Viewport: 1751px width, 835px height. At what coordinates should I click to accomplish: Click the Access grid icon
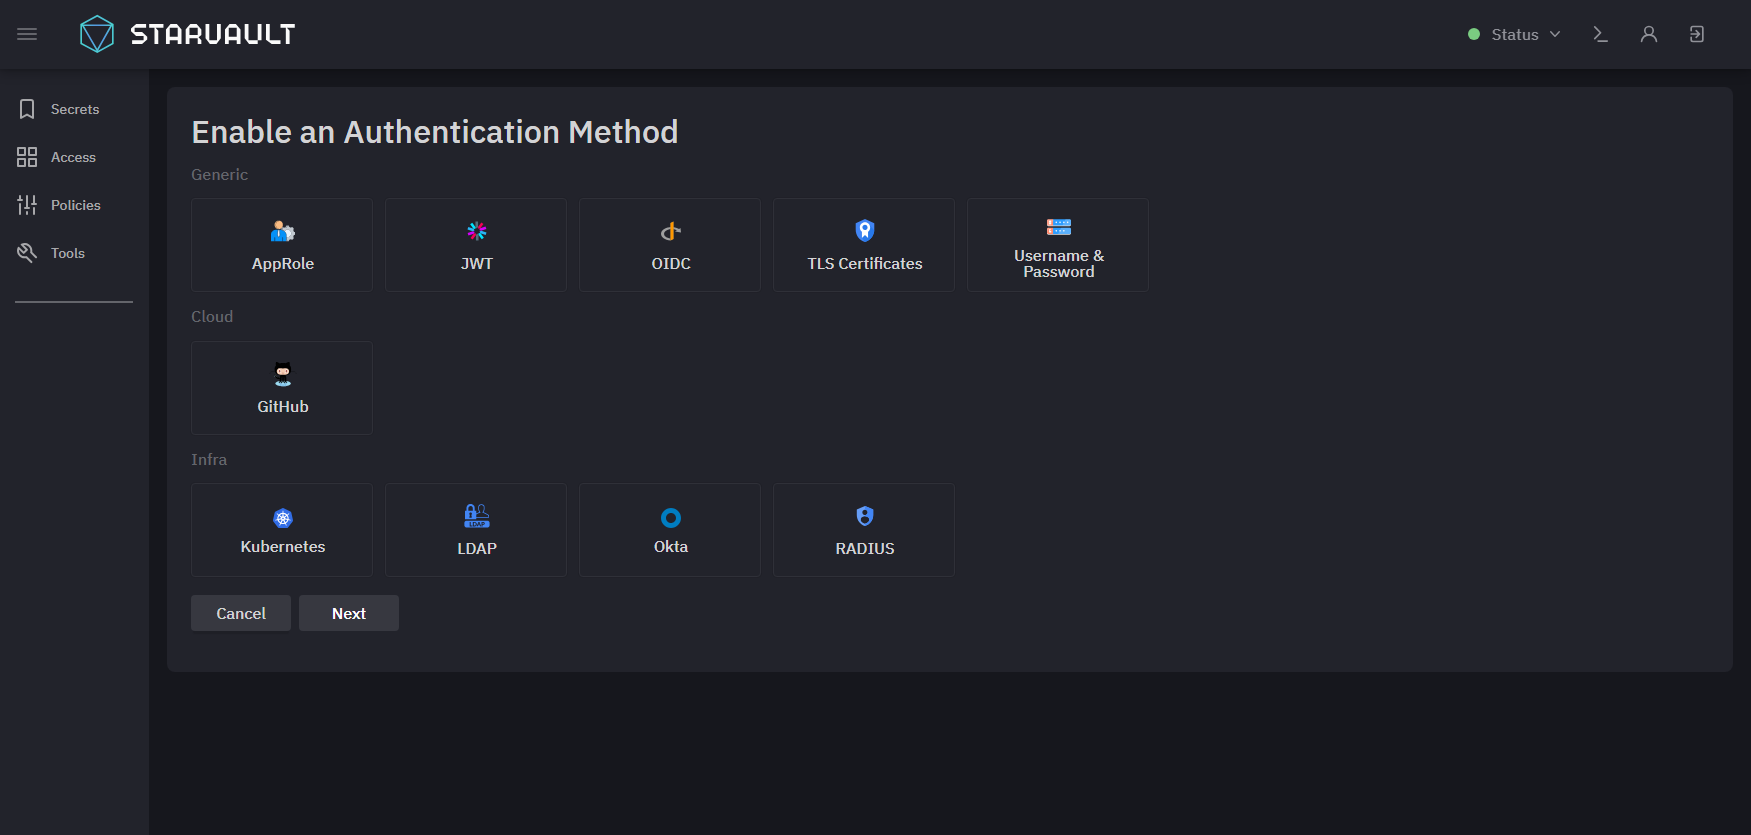click(27, 157)
